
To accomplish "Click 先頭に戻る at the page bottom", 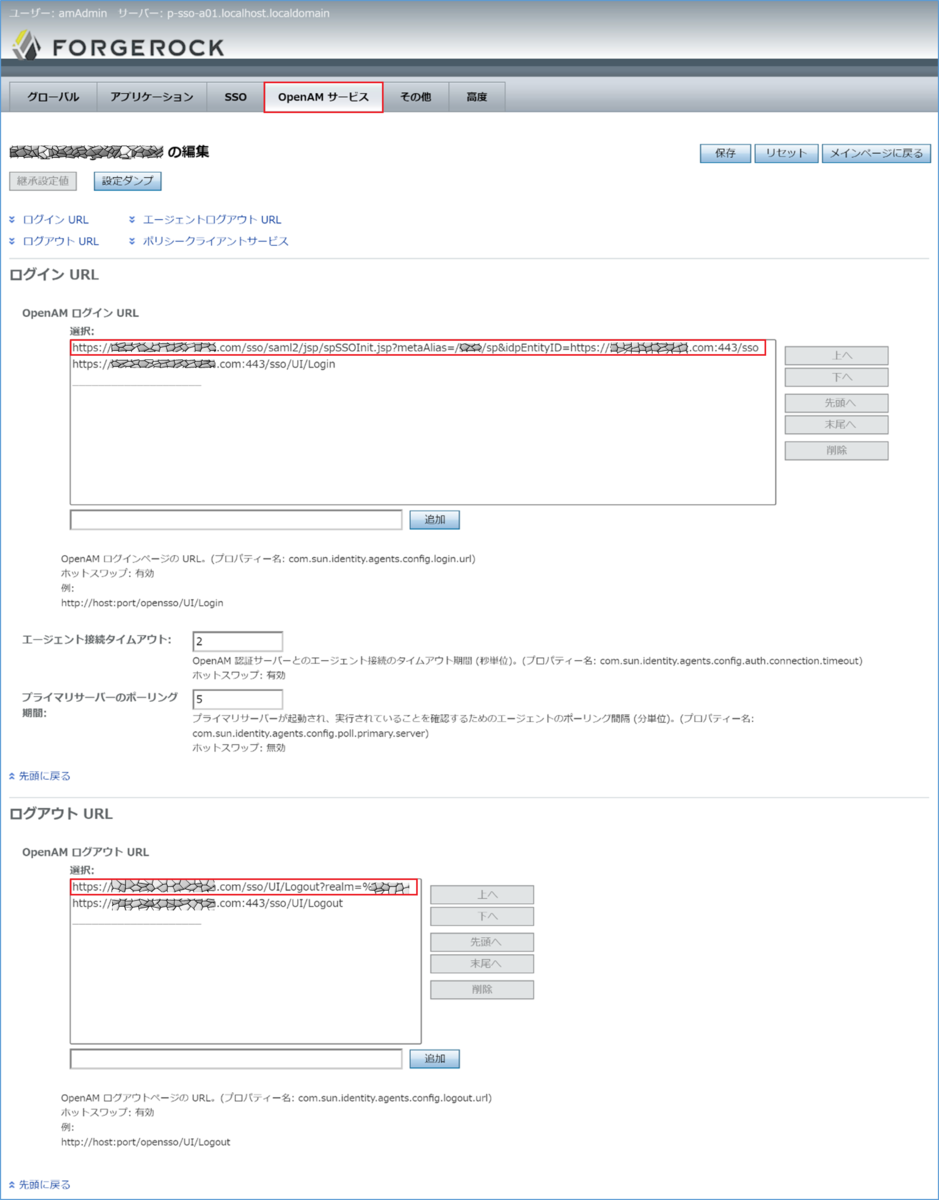I will (x=44, y=1184).
